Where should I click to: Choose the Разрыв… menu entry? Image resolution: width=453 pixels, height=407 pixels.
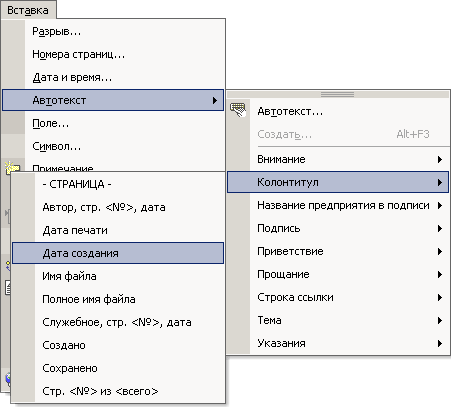[113, 32]
